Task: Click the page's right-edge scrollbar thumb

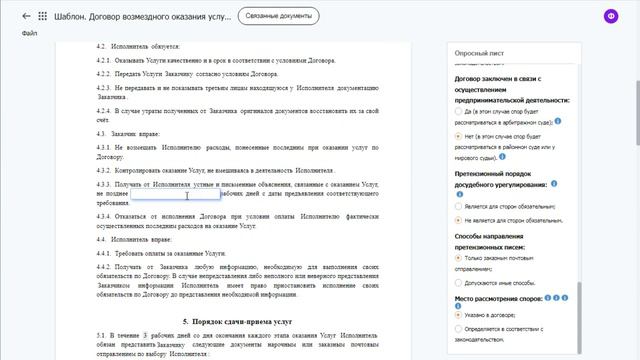Action: coord(638,113)
